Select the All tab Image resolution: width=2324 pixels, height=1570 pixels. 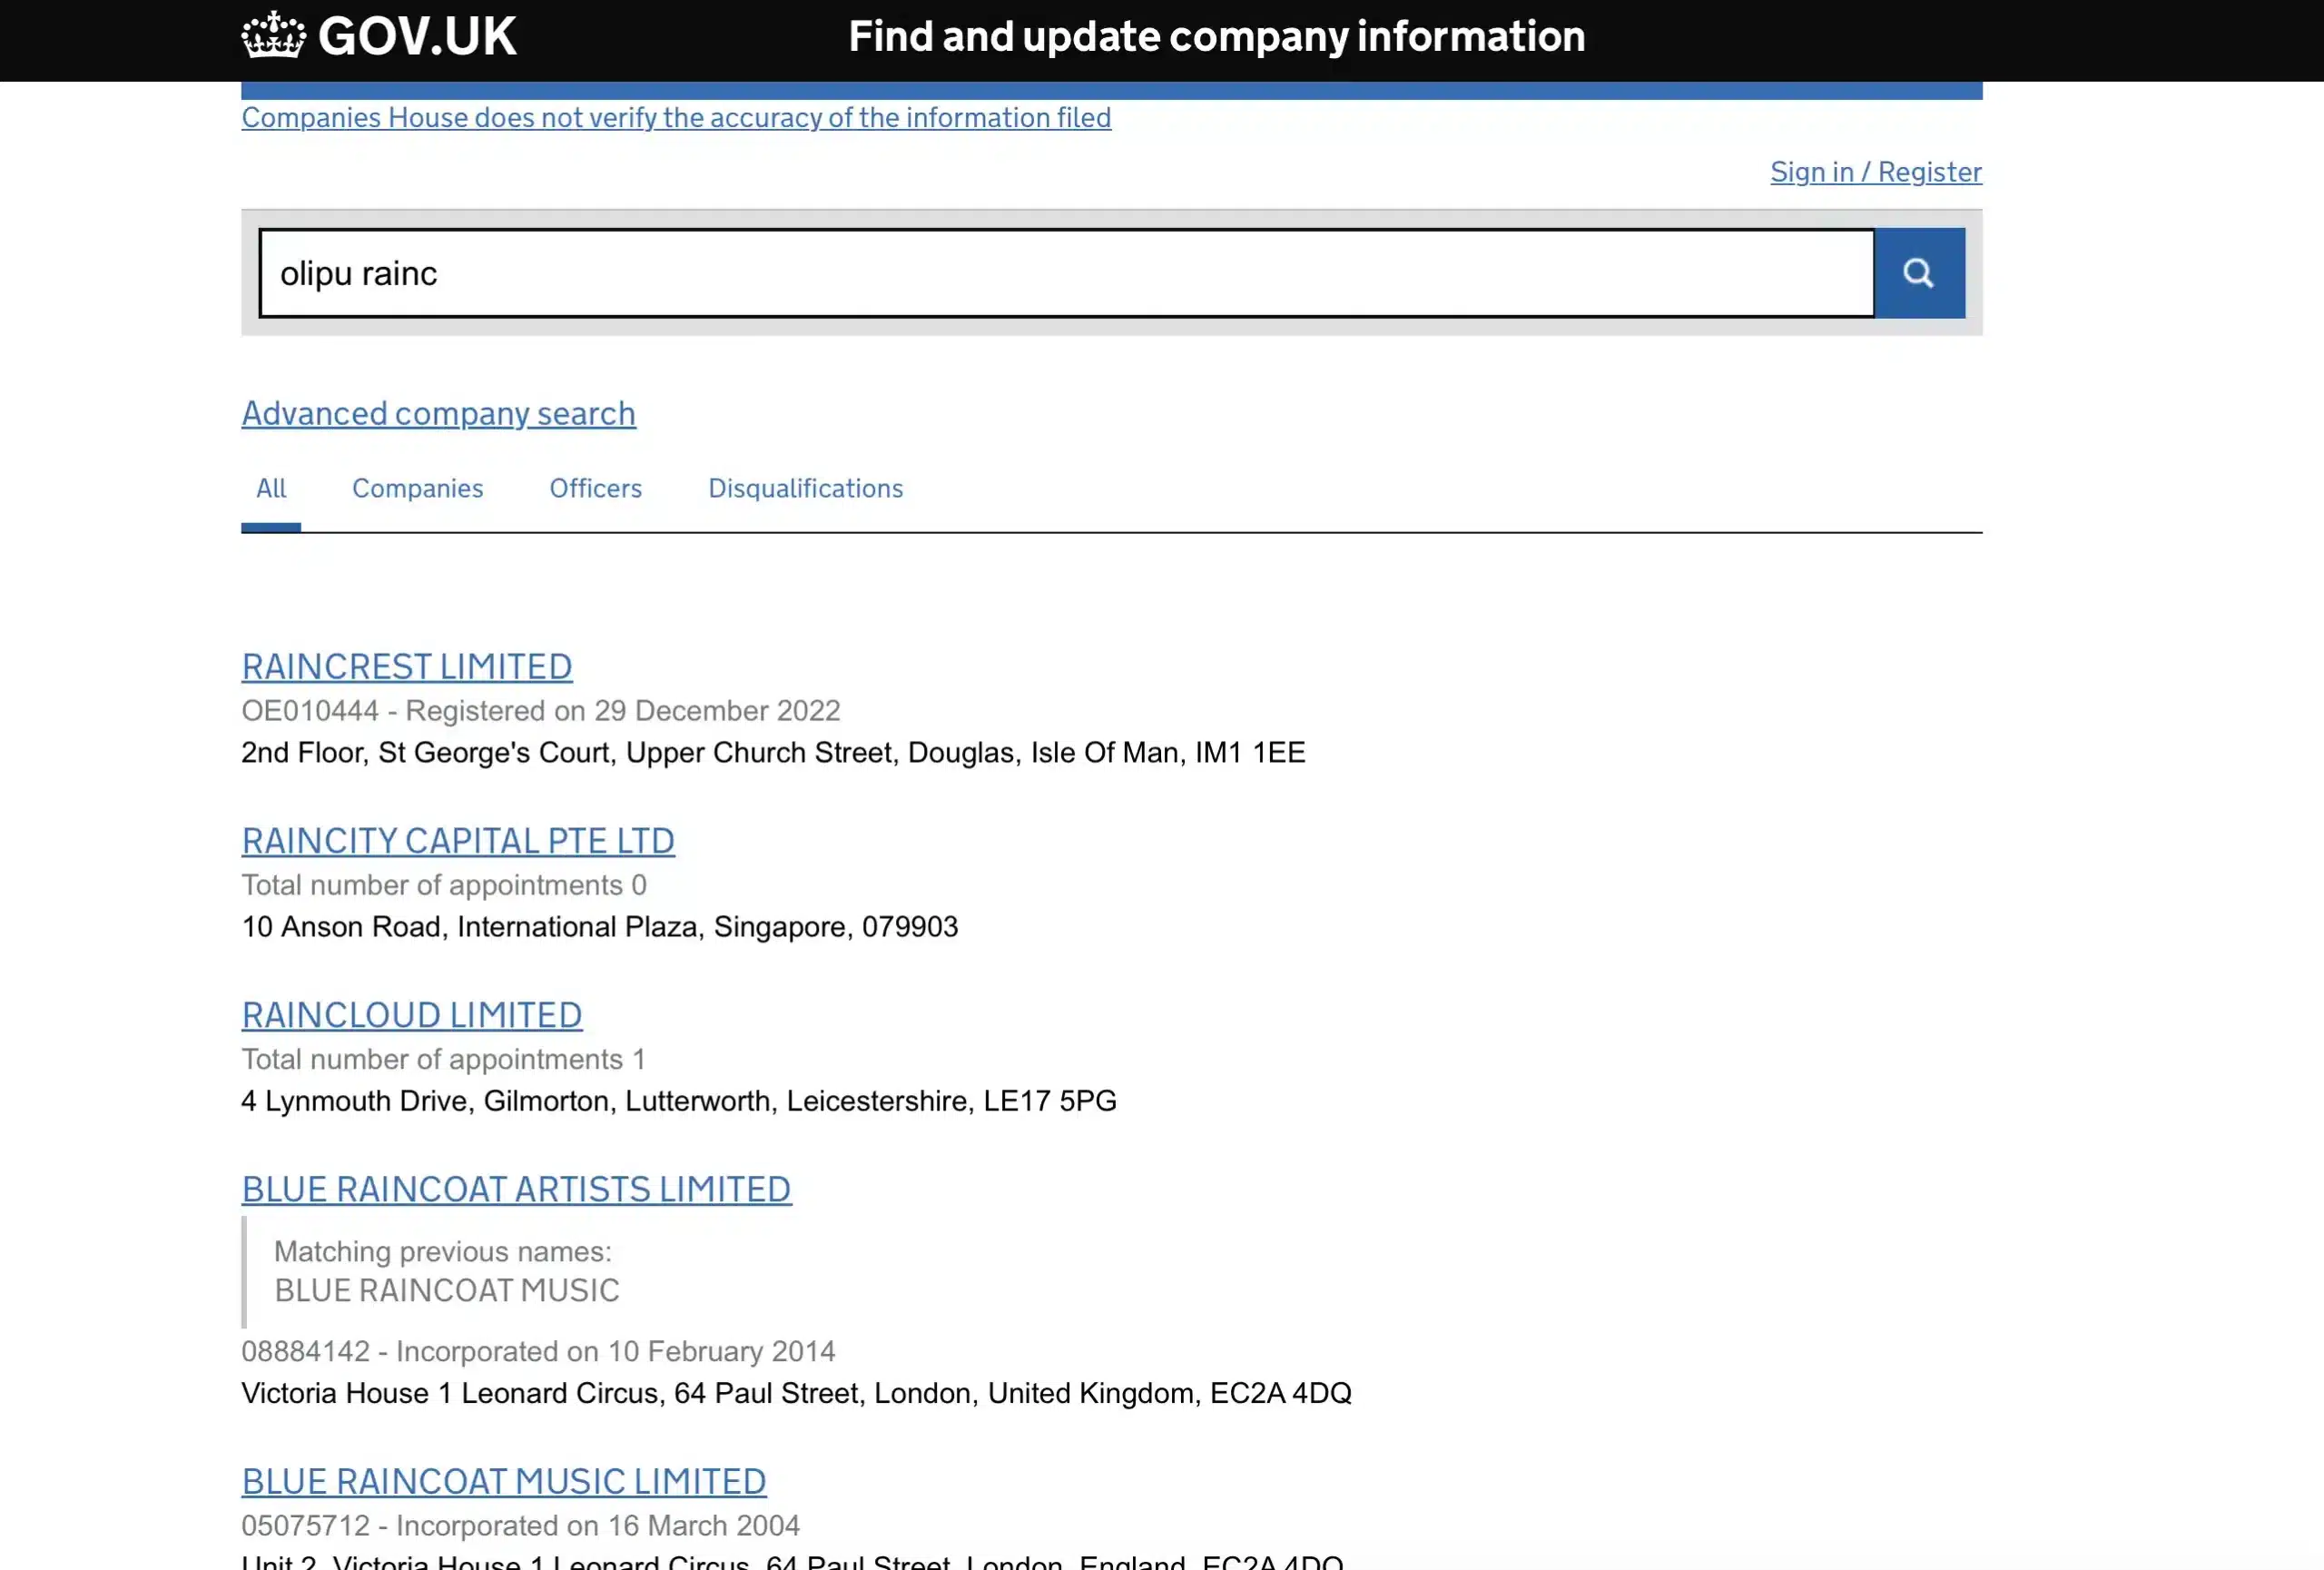coord(271,488)
